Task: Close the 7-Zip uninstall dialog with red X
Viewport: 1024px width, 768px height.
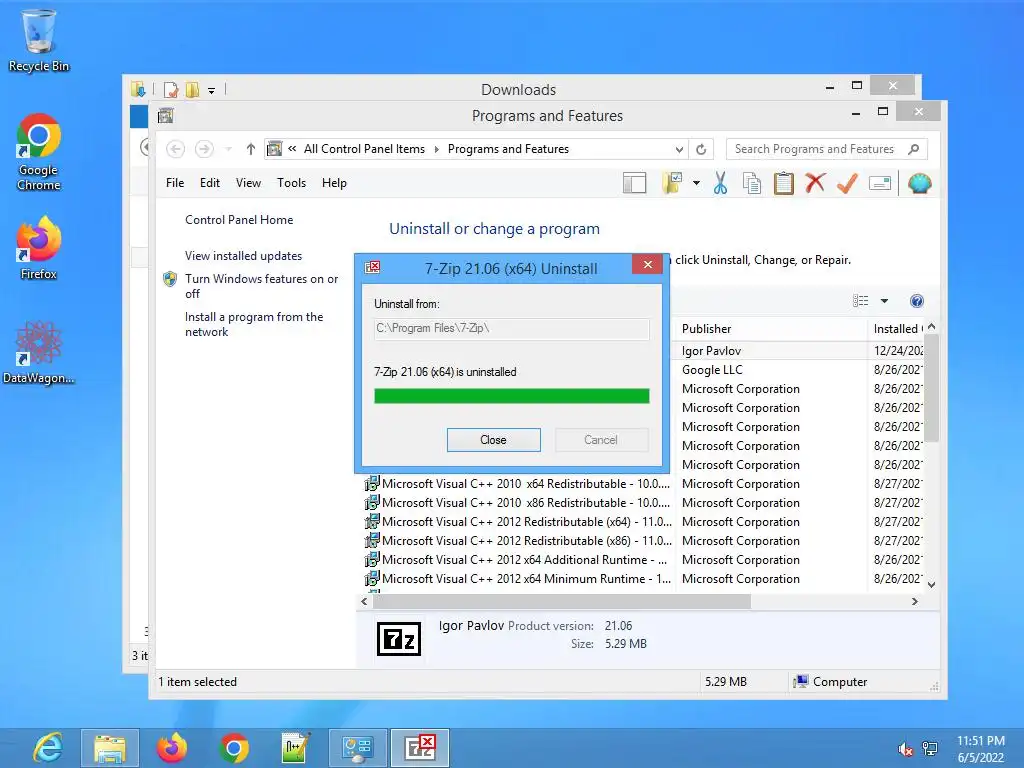Action: 647,264
